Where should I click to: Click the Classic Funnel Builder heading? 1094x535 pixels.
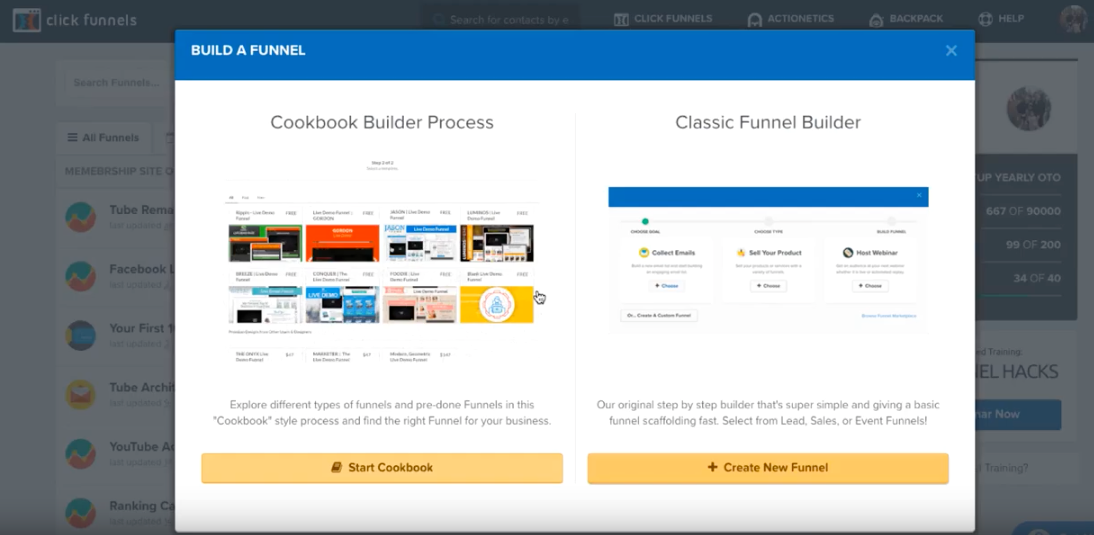(x=767, y=123)
